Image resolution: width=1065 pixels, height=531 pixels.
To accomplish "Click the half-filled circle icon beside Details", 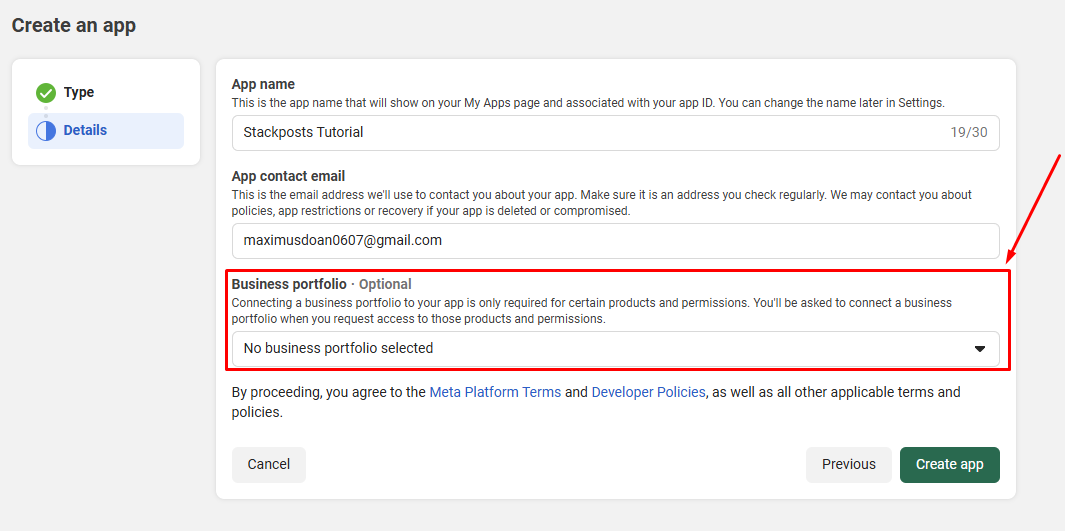I will (46, 131).
